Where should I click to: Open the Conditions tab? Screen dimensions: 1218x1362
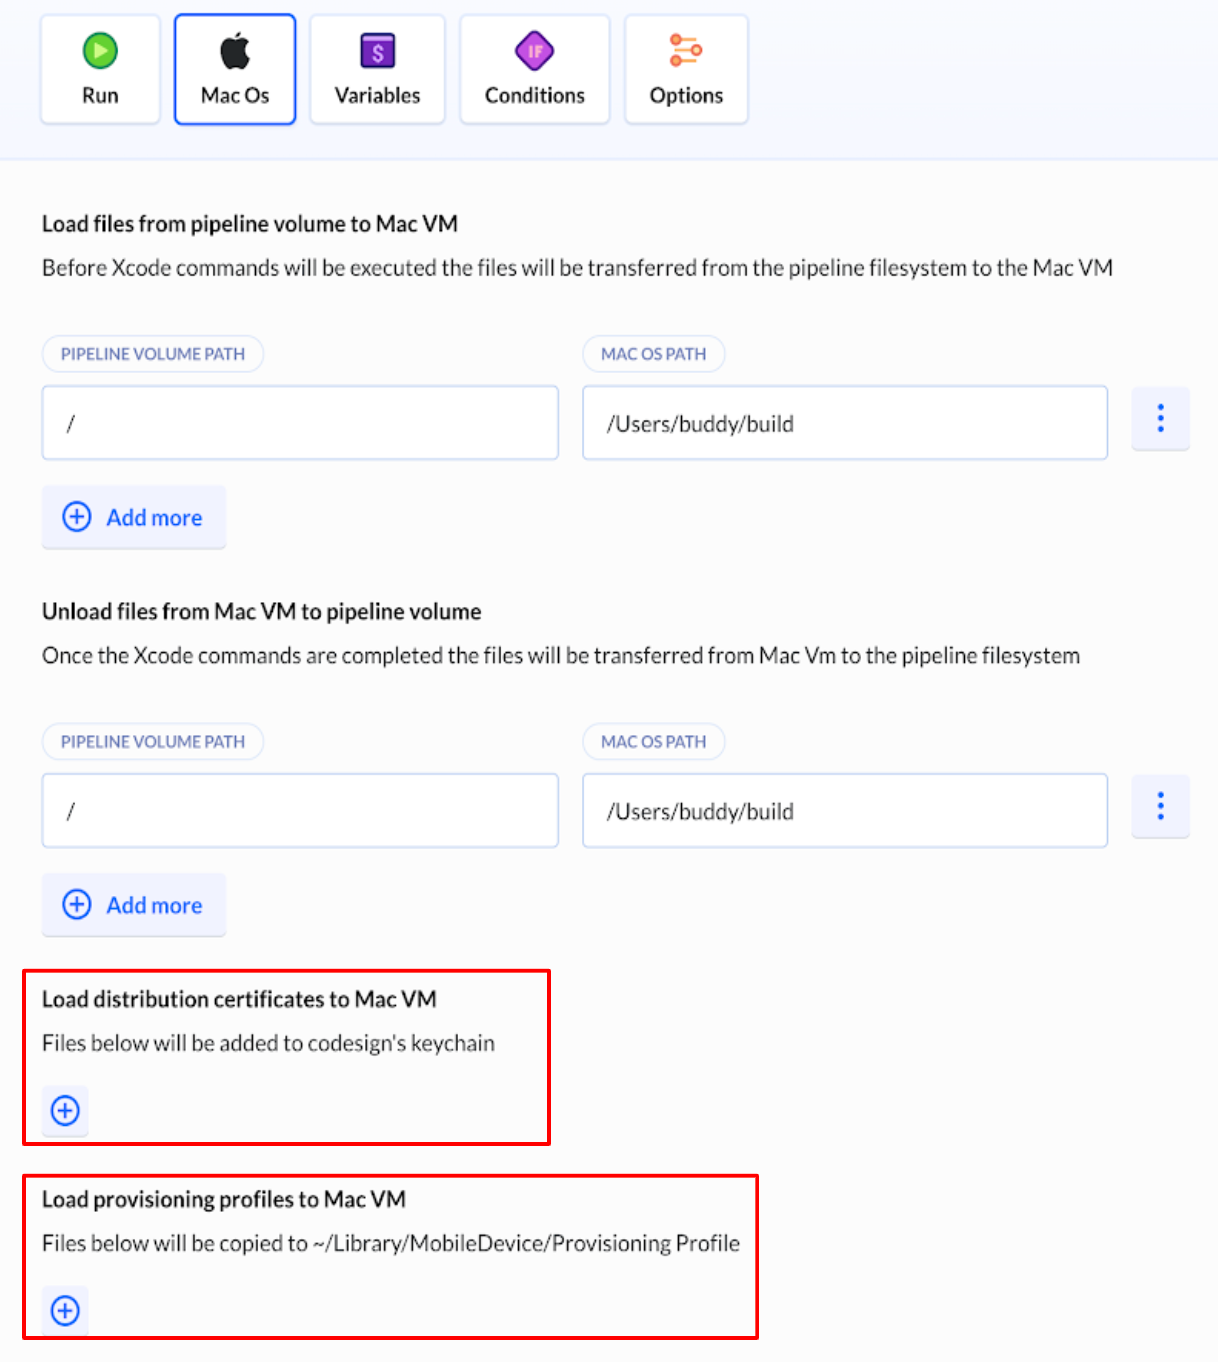(x=534, y=70)
